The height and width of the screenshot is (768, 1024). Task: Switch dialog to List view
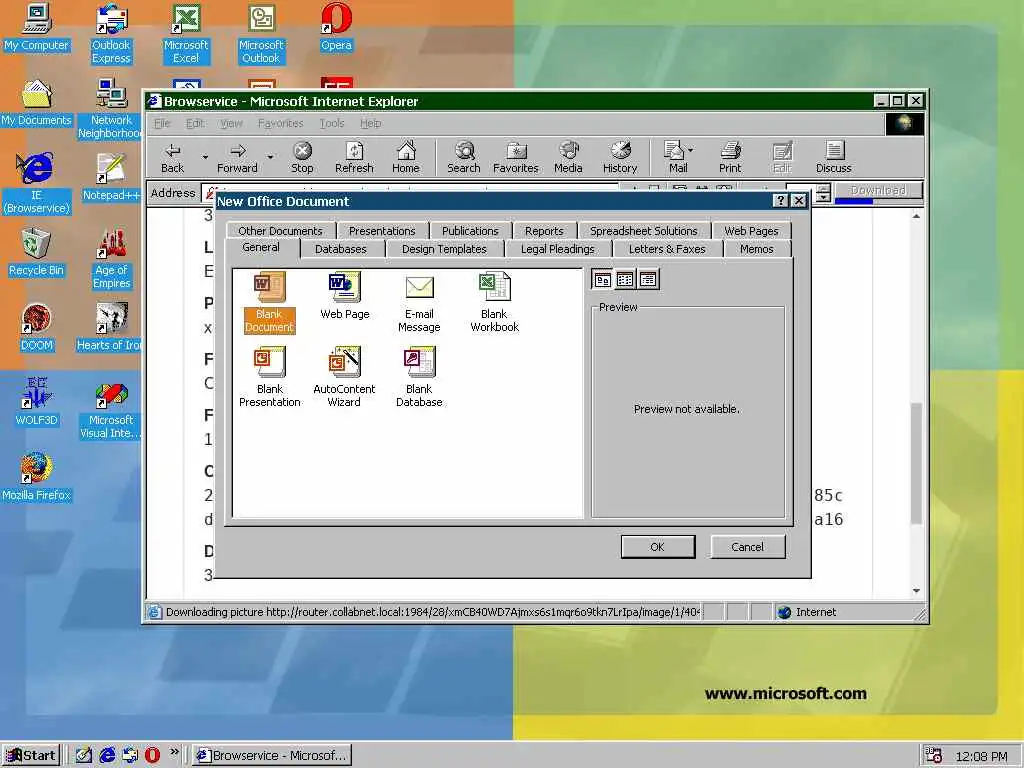625,280
